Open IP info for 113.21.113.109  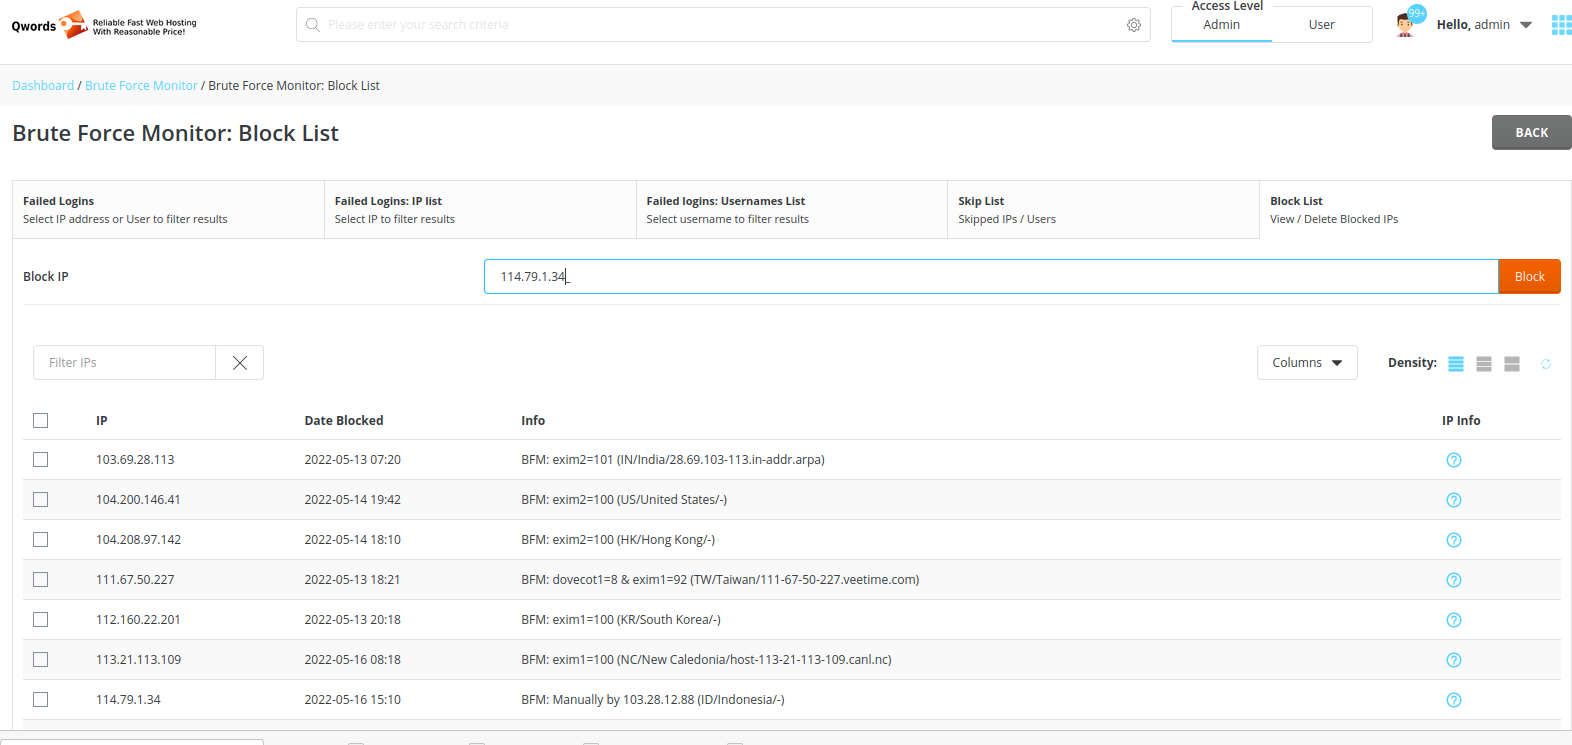(x=1454, y=660)
